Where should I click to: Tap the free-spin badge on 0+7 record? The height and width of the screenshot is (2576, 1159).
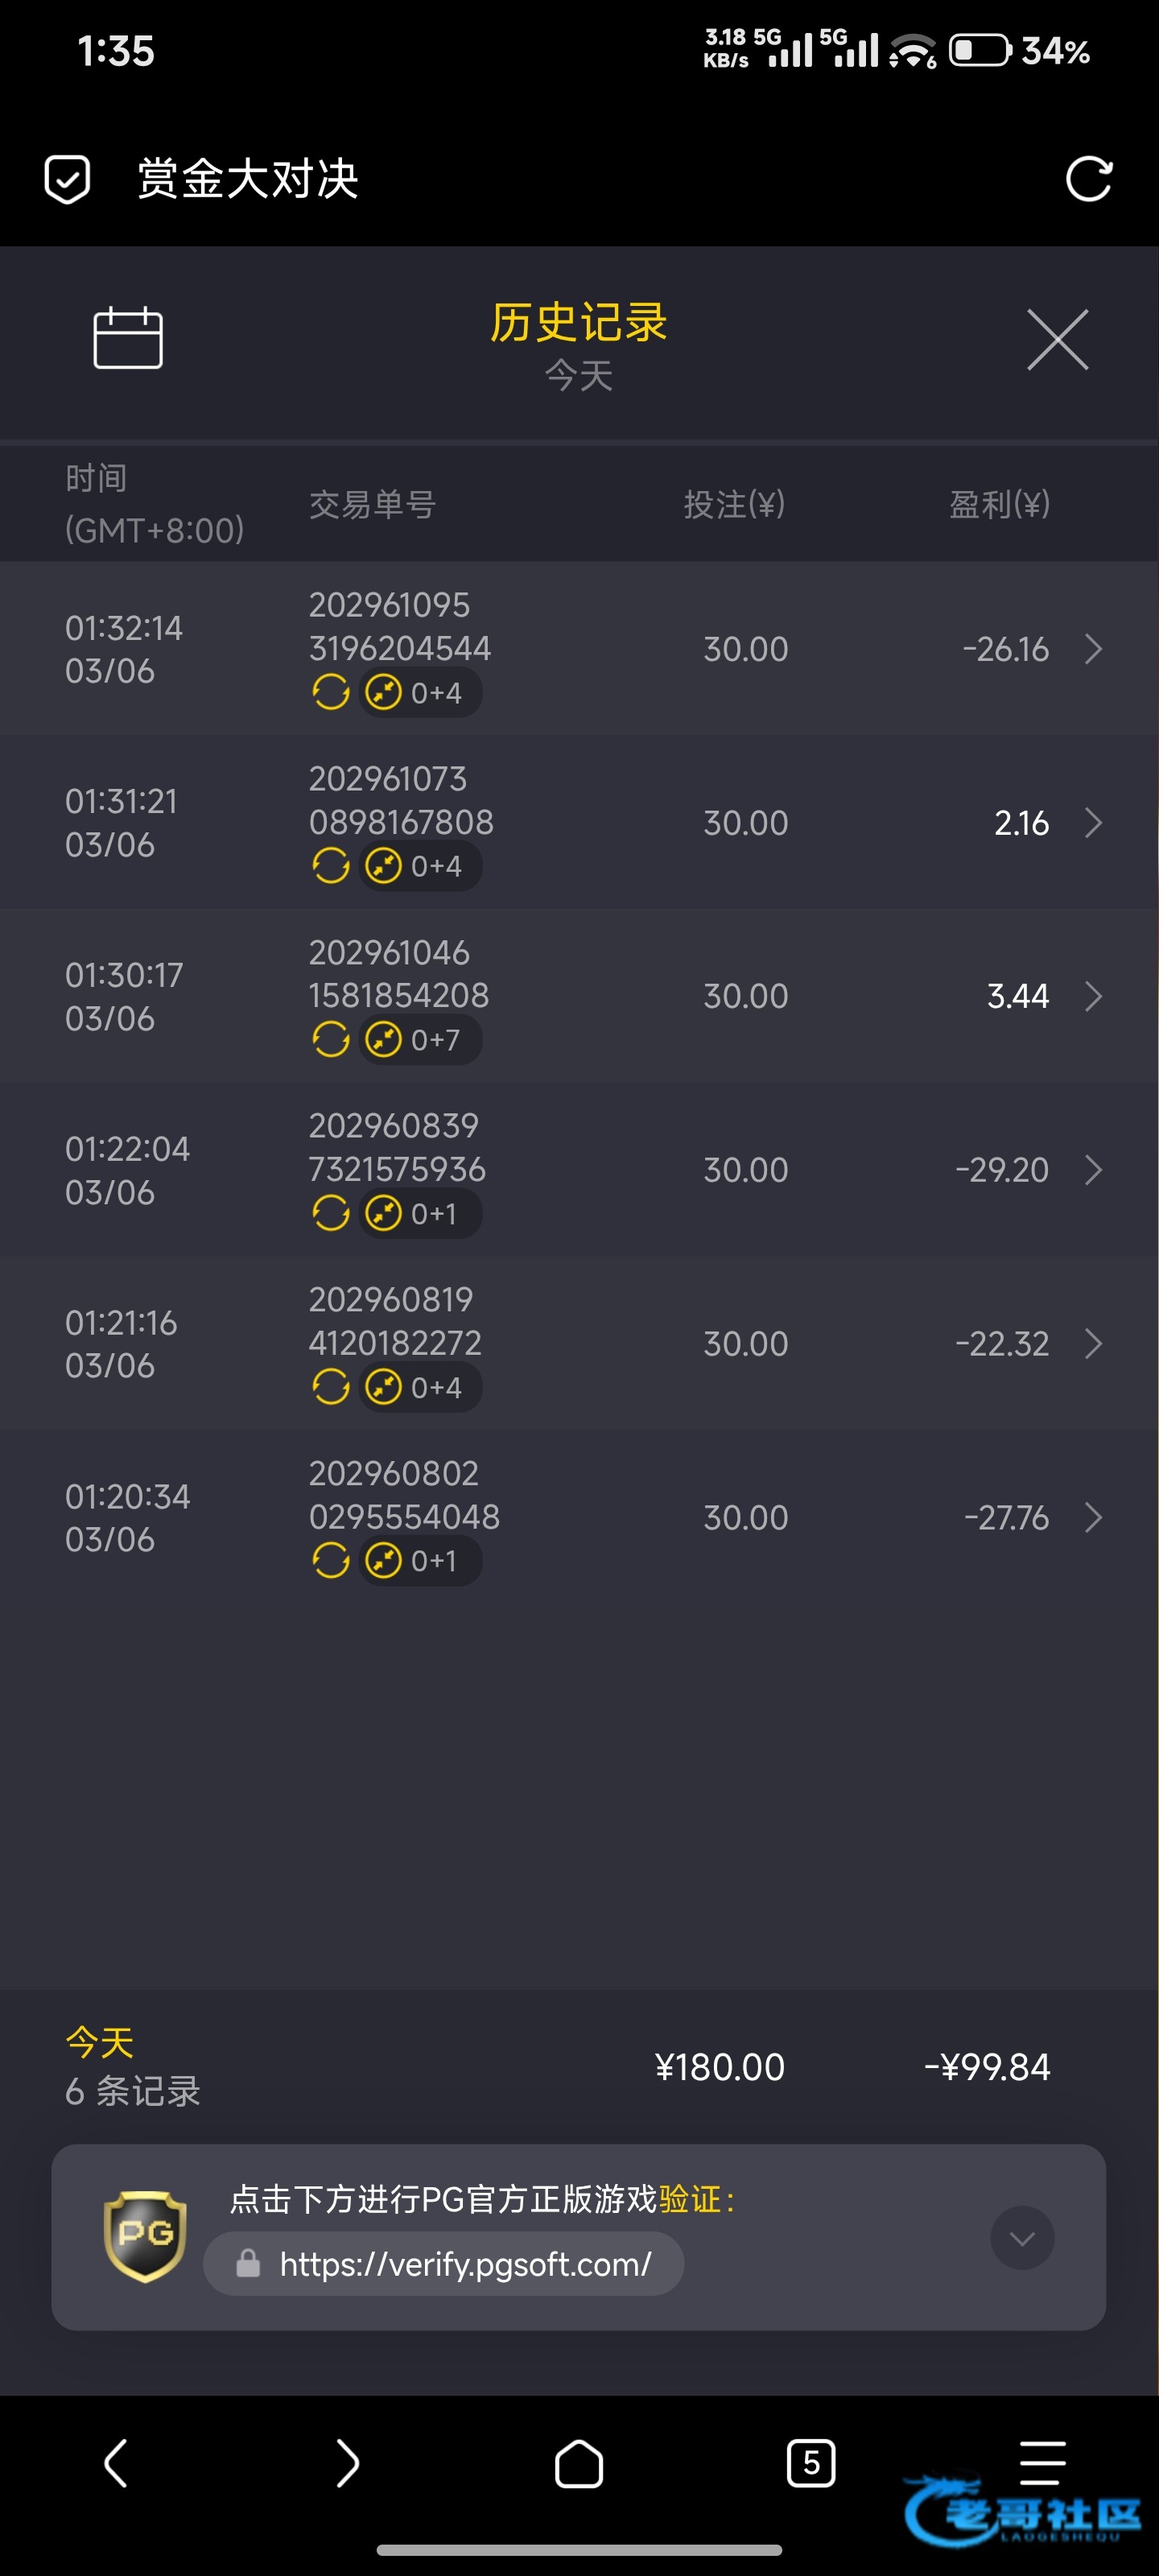(420, 1040)
